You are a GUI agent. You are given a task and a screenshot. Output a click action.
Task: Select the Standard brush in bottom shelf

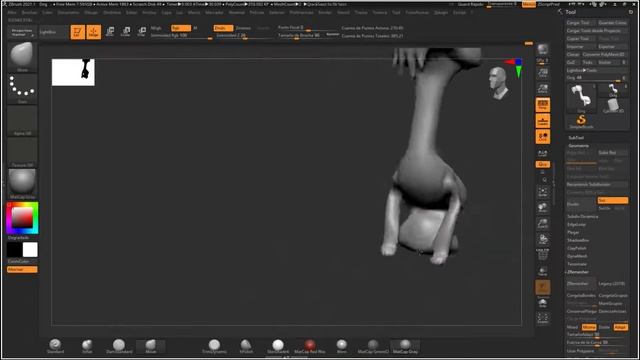55,346
